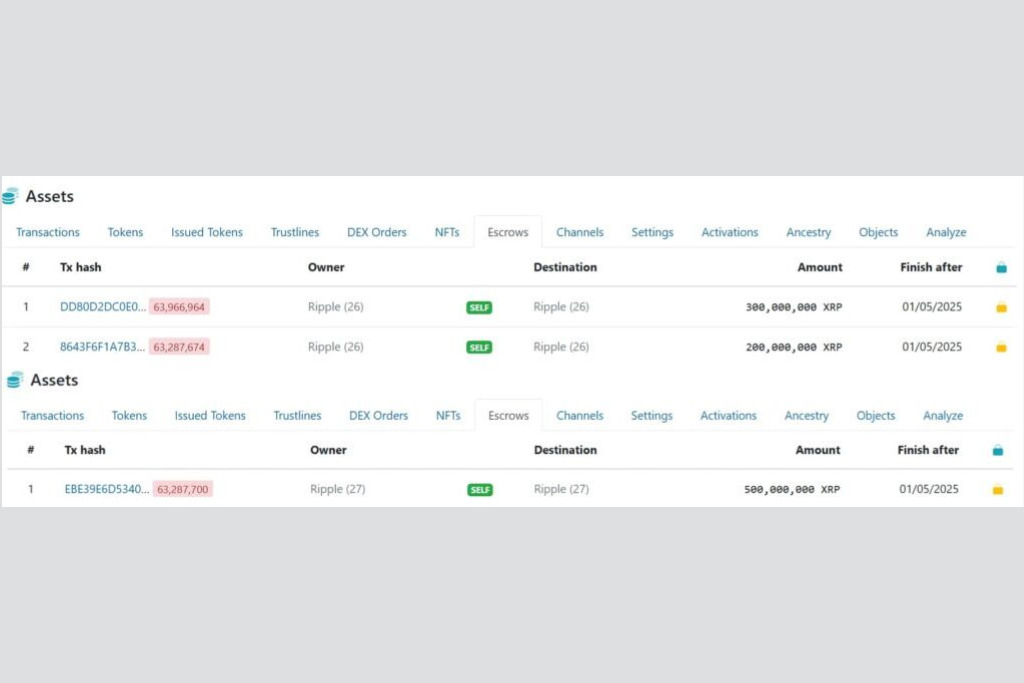Click ledger number 63,287,700 badge
Viewport: 1024px width, 683px height.
point(183,489)
